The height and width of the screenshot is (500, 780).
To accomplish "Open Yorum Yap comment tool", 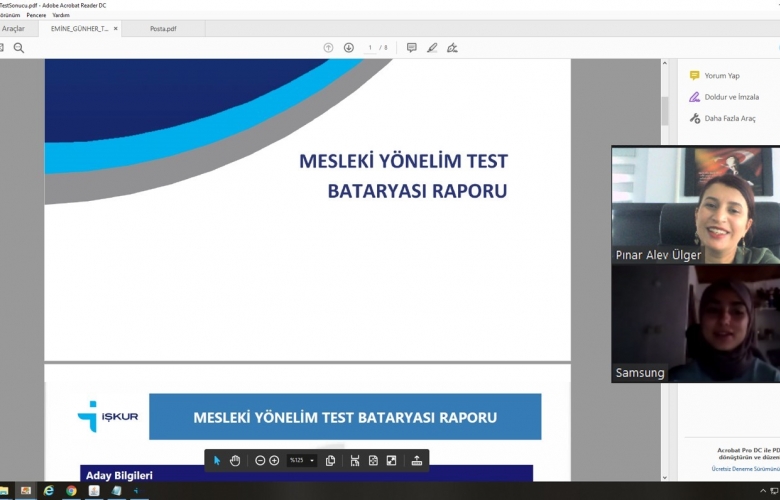I will click(722, 76).
